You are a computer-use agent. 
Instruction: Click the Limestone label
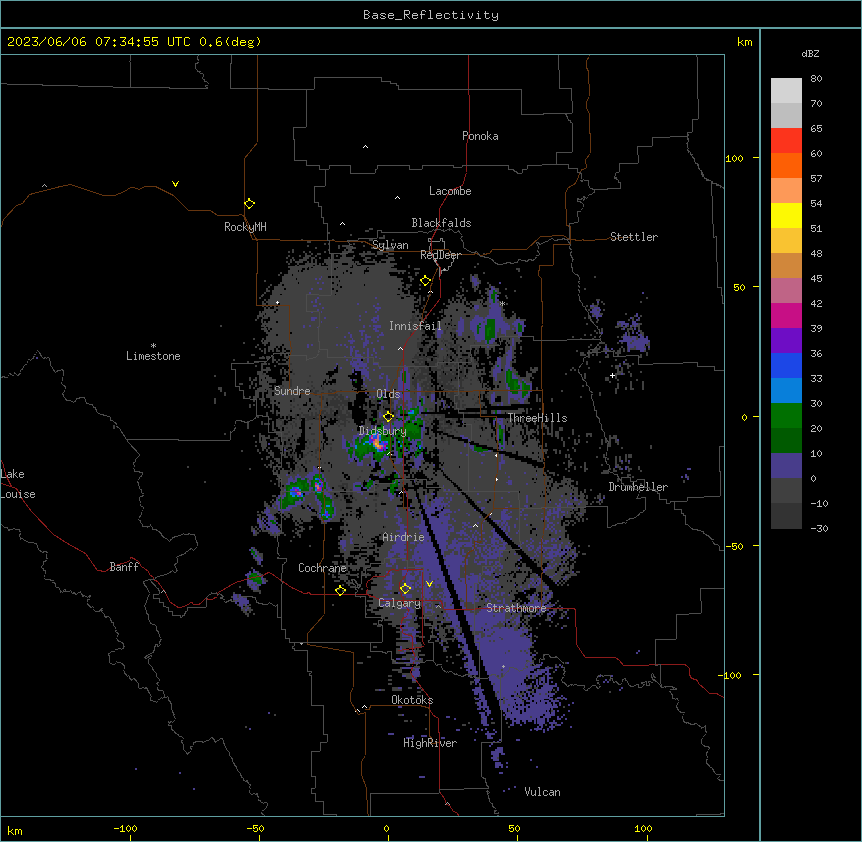pyautogui.click(x=153, y=356)
